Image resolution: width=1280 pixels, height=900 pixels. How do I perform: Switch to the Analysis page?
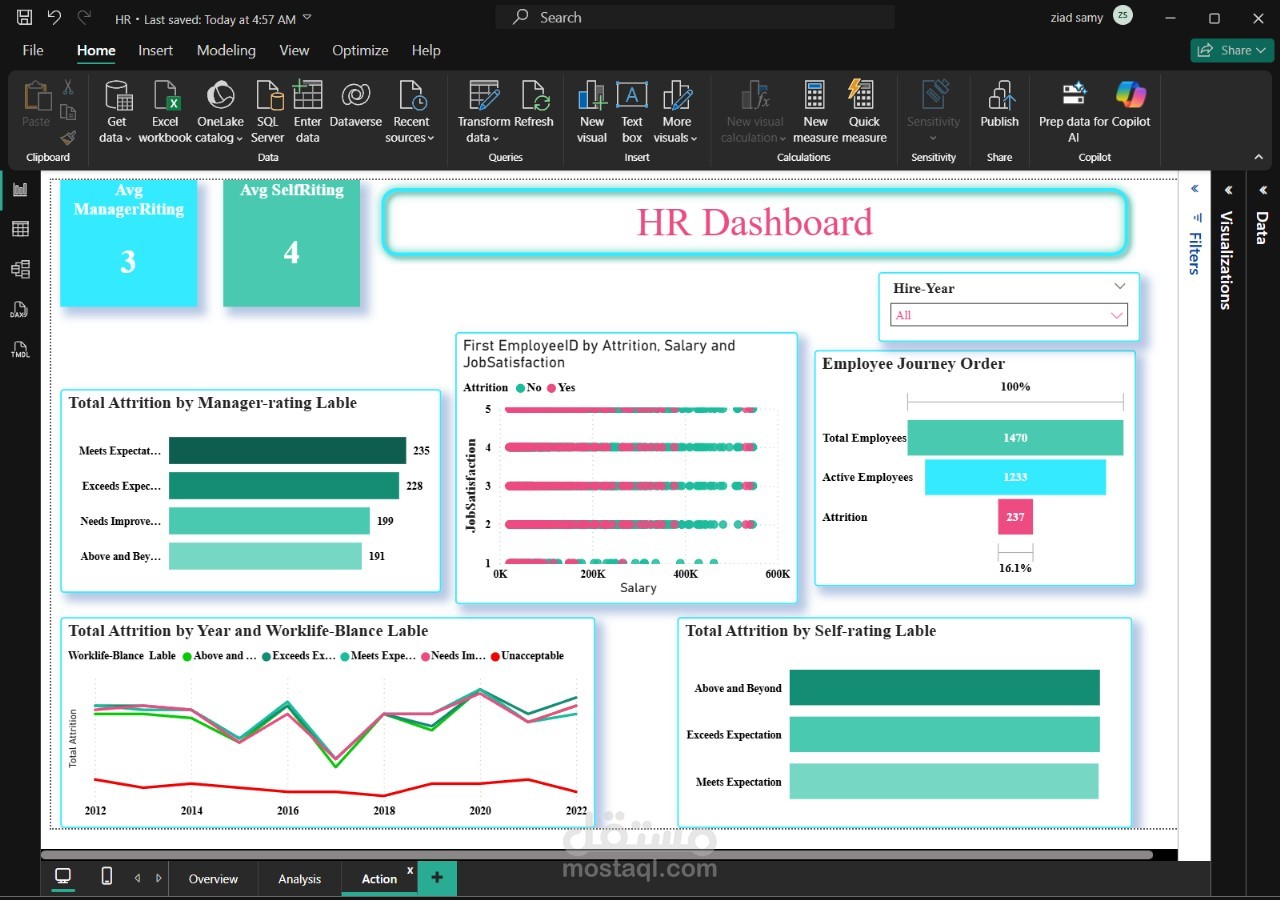click(299, 879)
